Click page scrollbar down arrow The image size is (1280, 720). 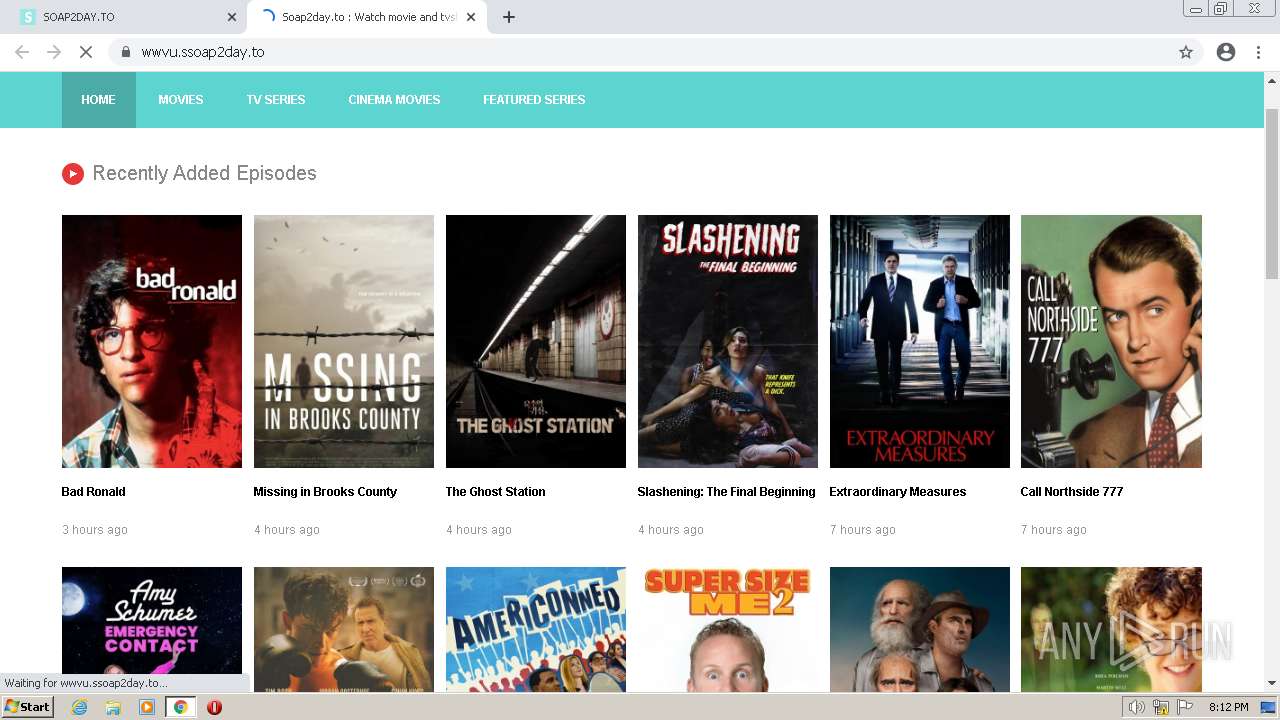(x=1272, y=684)
